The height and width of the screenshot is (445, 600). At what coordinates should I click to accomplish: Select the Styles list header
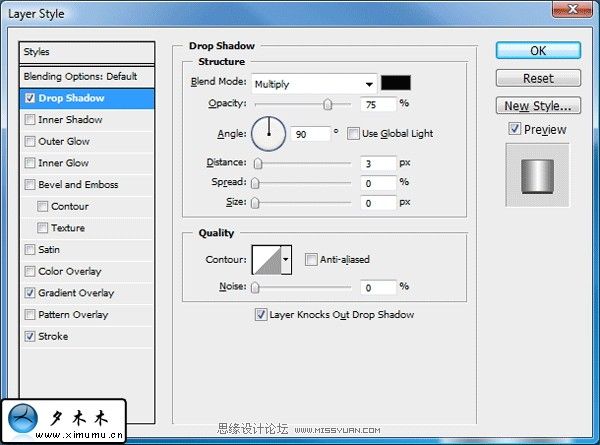(87, 52)
